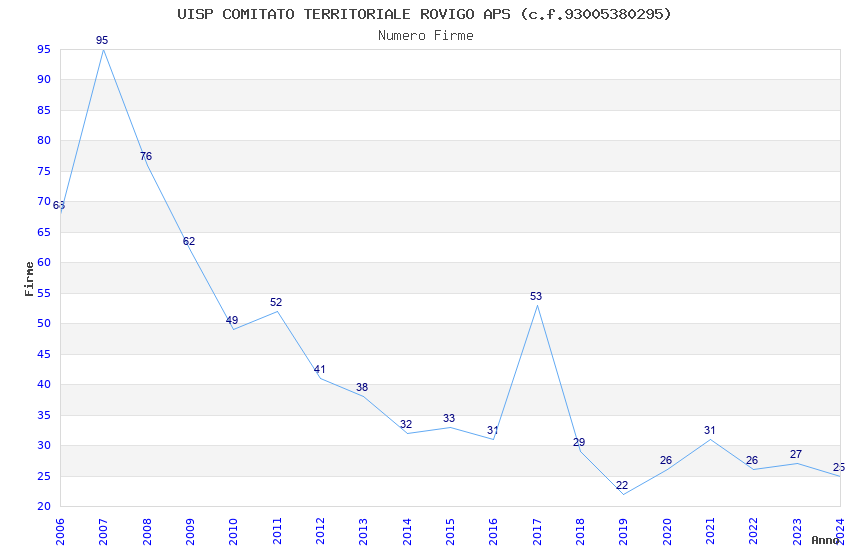This screenshot has width=850, height=550.
Task: Select the 95 data label above the 2007 peak
Action: [x=102, y=40]
